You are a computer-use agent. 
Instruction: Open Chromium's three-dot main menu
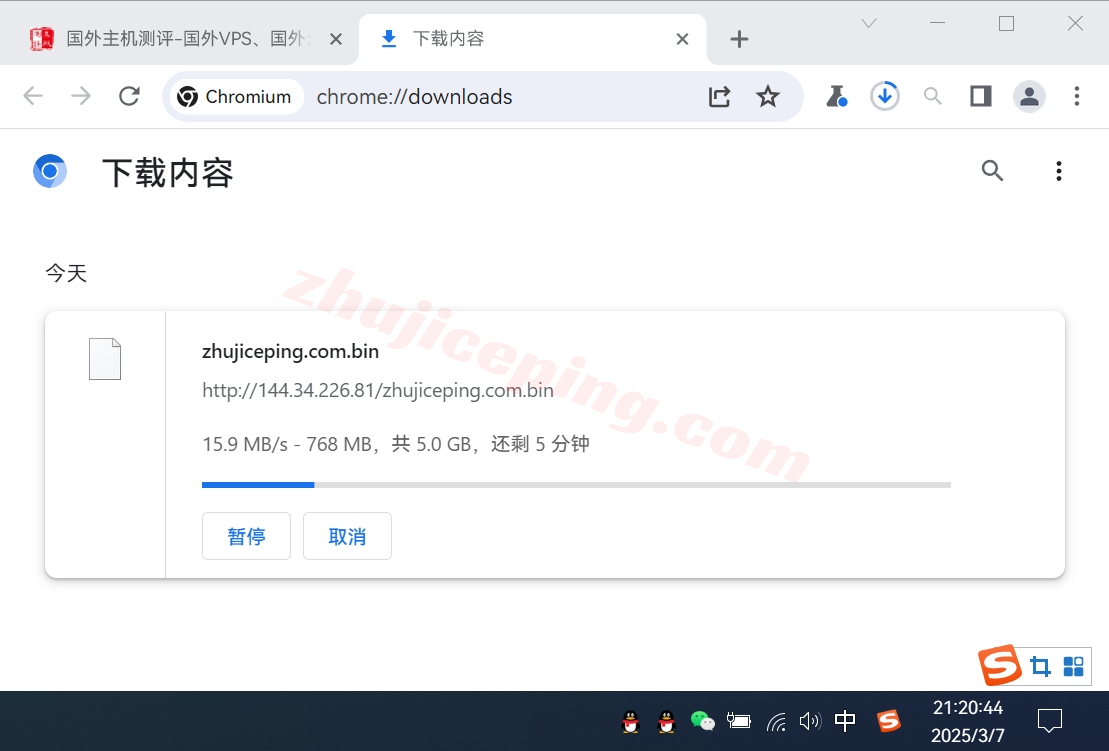point(1076,96)
